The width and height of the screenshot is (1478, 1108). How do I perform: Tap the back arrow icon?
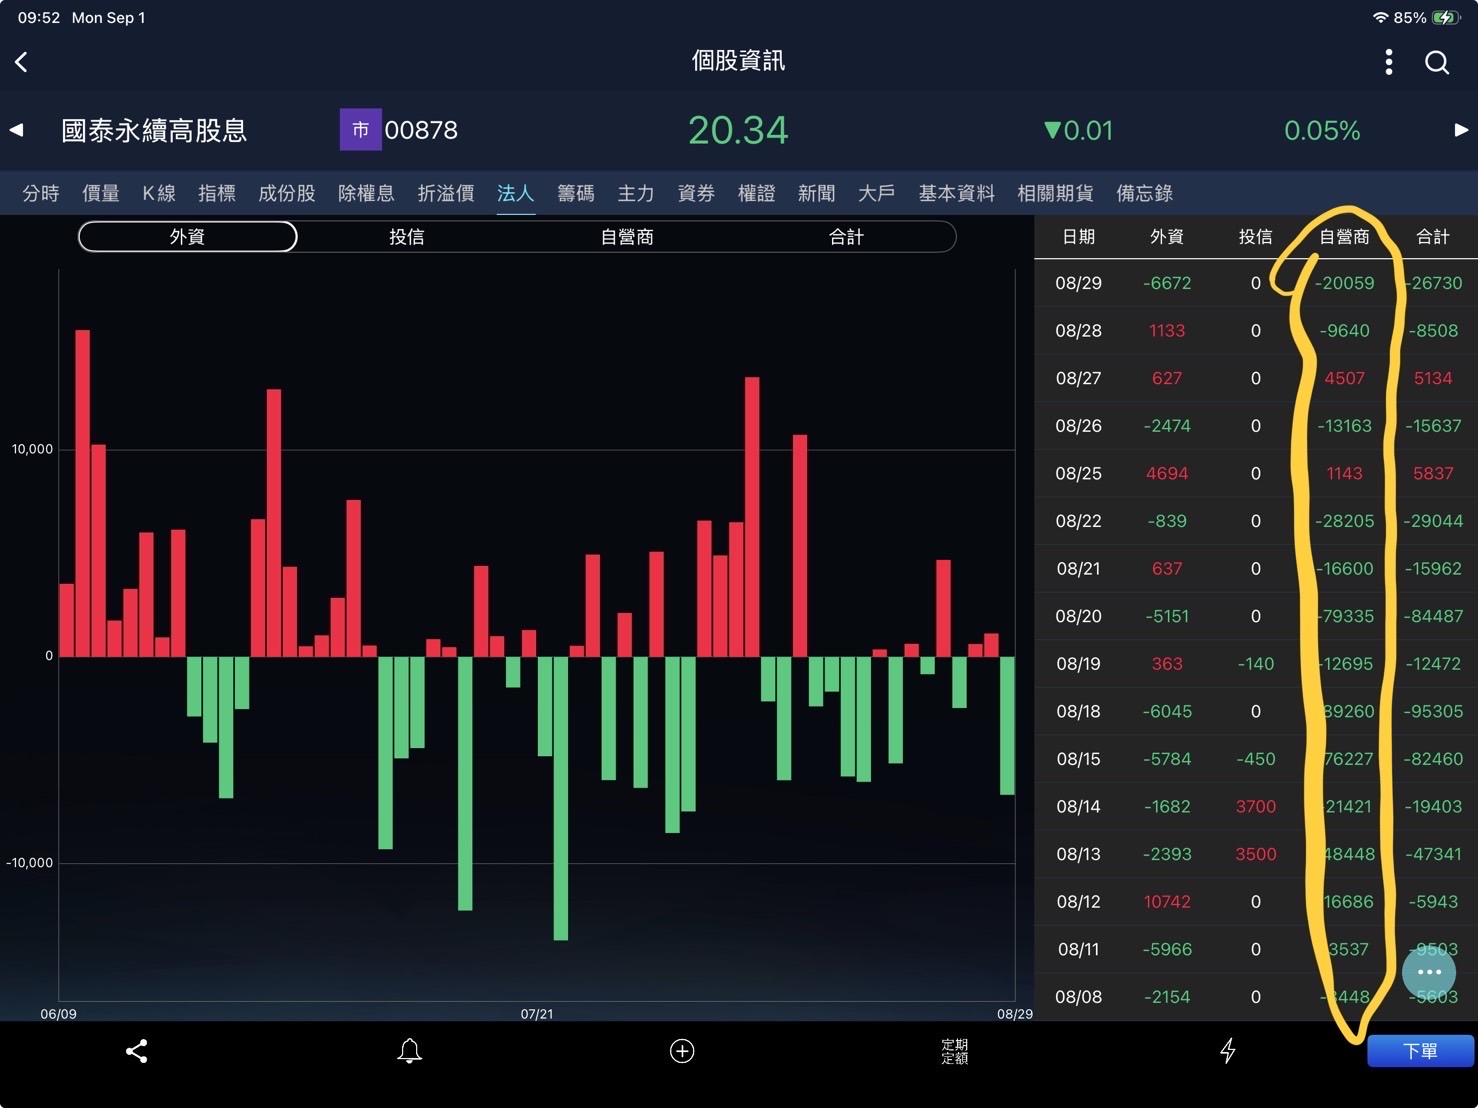pyautogui.click(x=22, y=62)
